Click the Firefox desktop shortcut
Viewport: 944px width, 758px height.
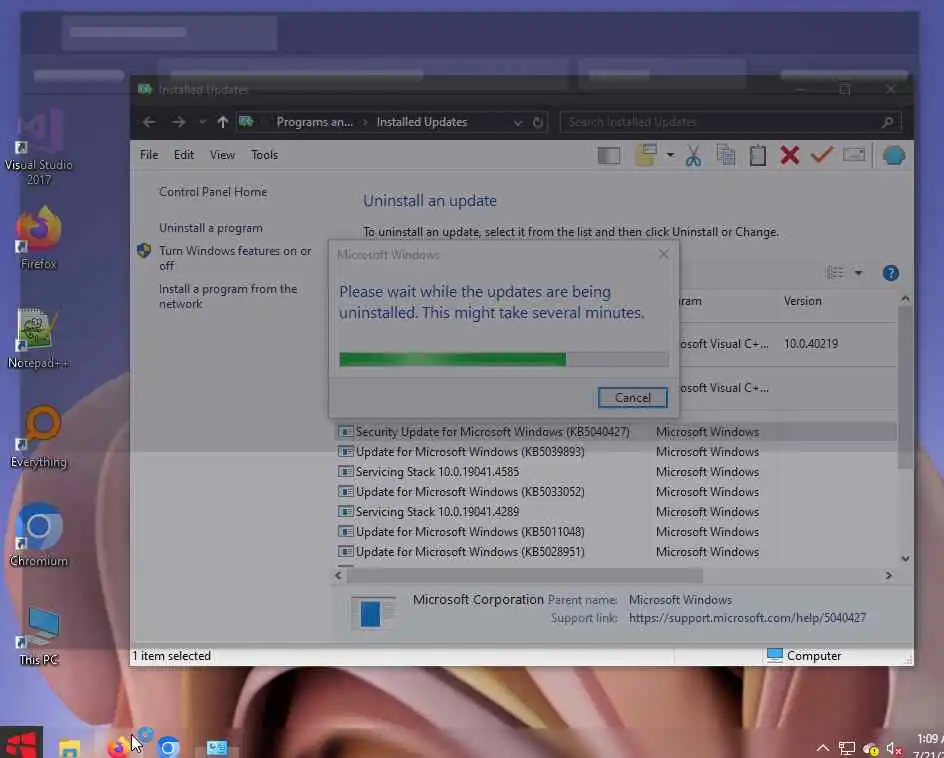39,237
